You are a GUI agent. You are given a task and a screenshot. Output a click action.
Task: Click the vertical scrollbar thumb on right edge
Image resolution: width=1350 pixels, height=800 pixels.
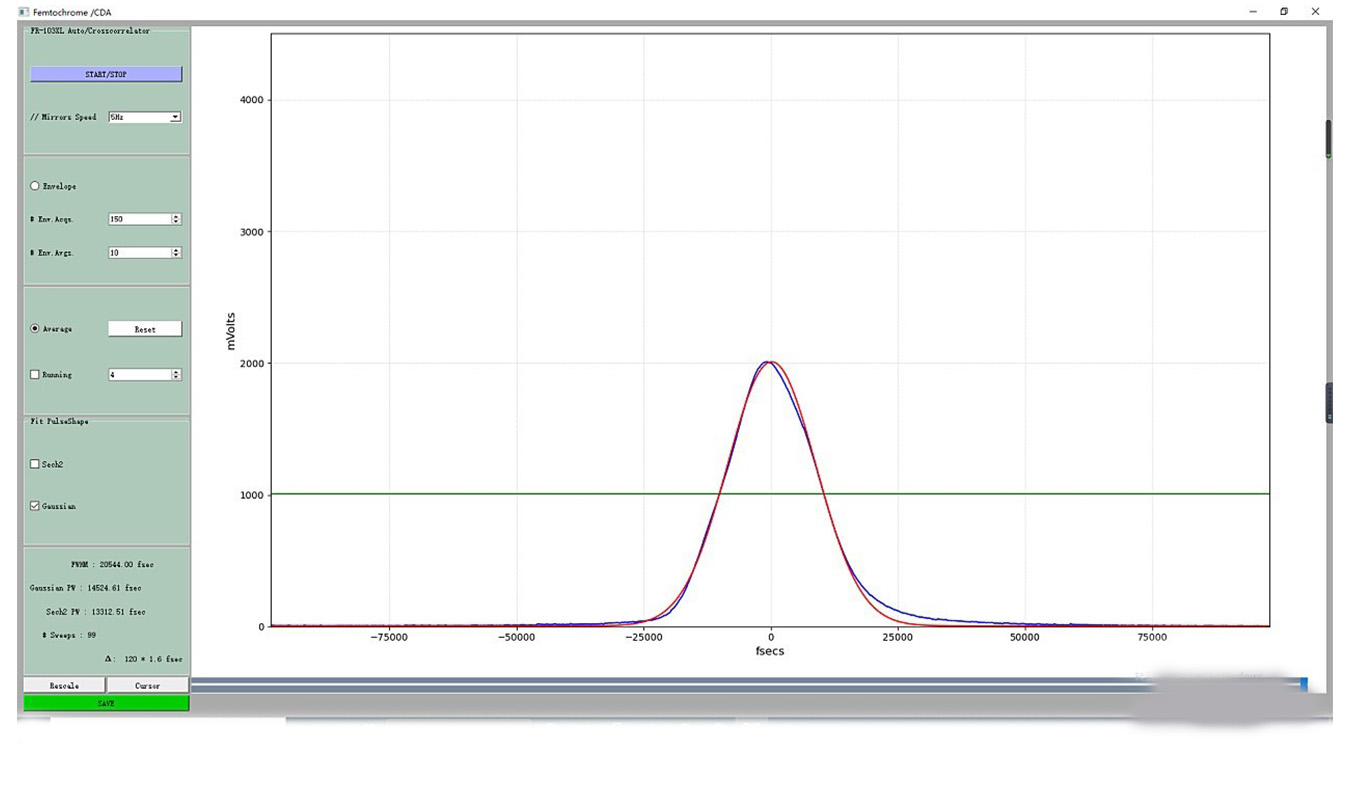pyautogui.click(x=1328, y=139)
